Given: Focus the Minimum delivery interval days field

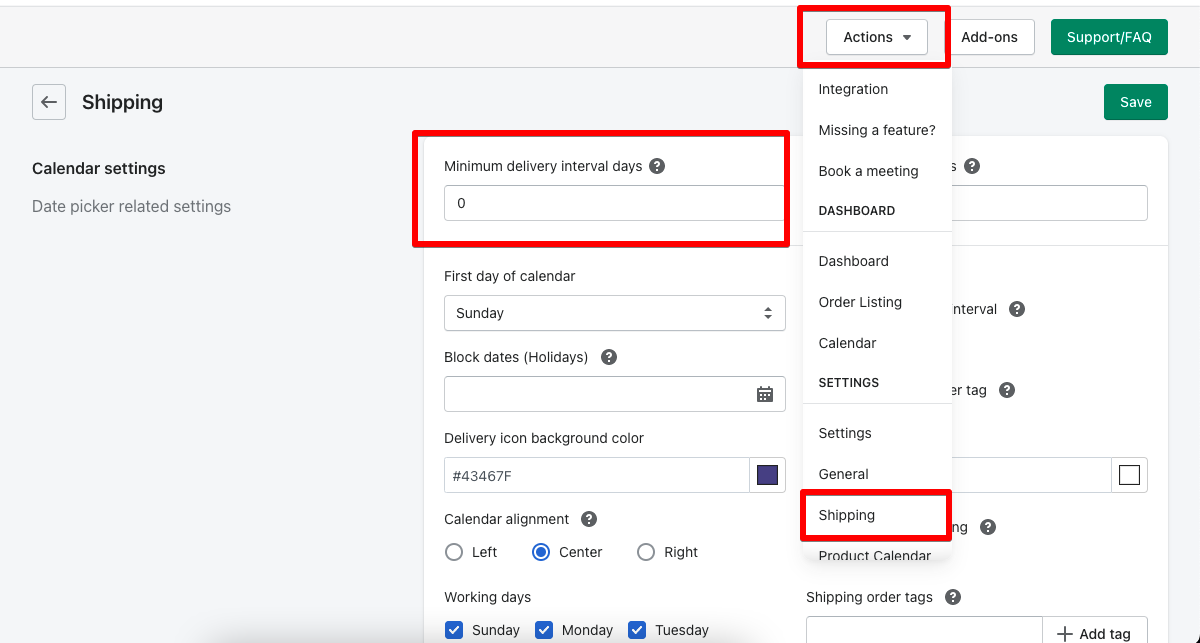Looking at the screenshot, I should 614,203.
